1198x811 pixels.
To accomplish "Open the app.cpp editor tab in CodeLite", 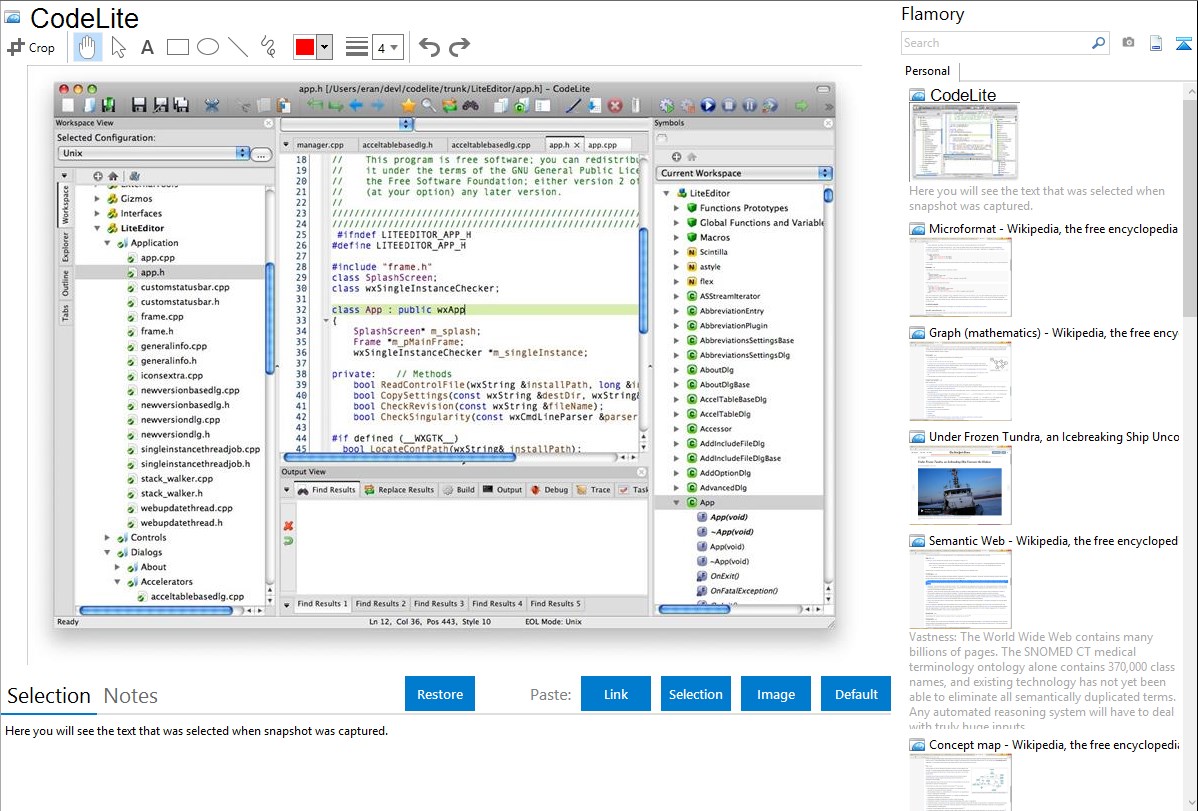I will (602, 144).
